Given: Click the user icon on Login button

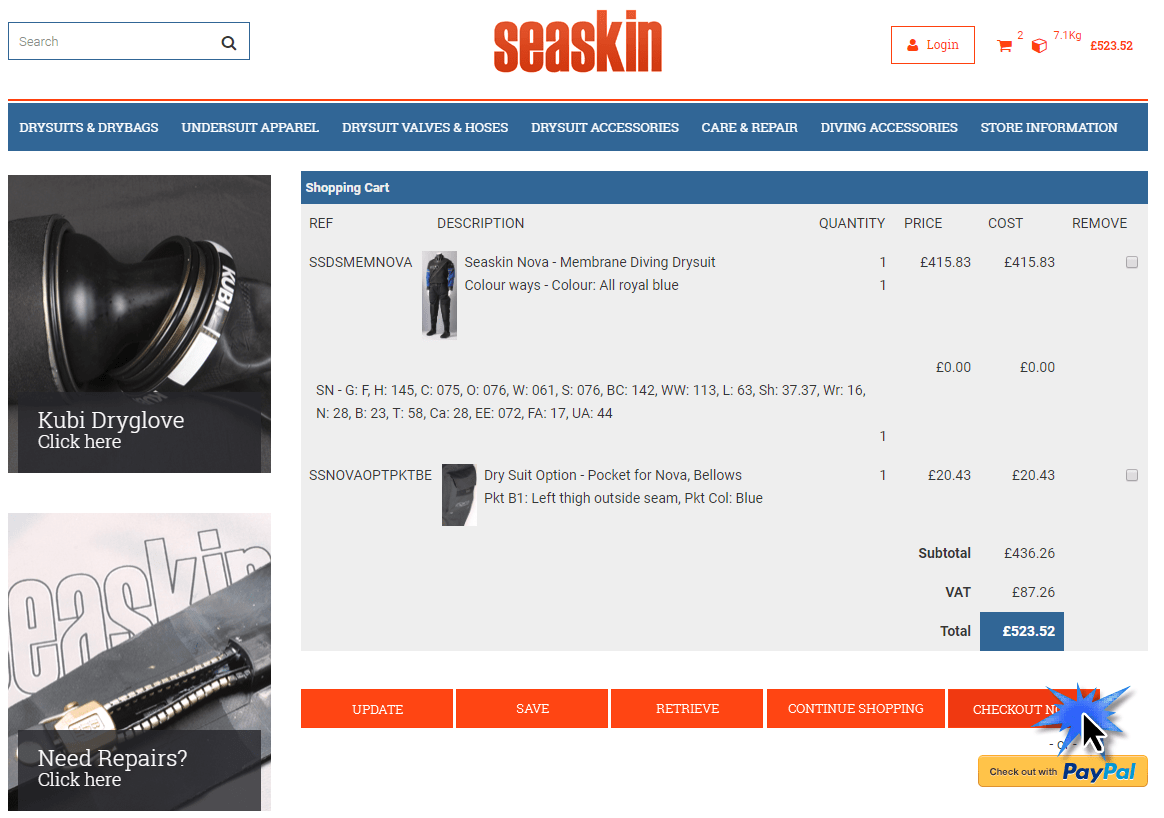Looking at the screenshot, I should pyautogui.click(x=913, y=45).
